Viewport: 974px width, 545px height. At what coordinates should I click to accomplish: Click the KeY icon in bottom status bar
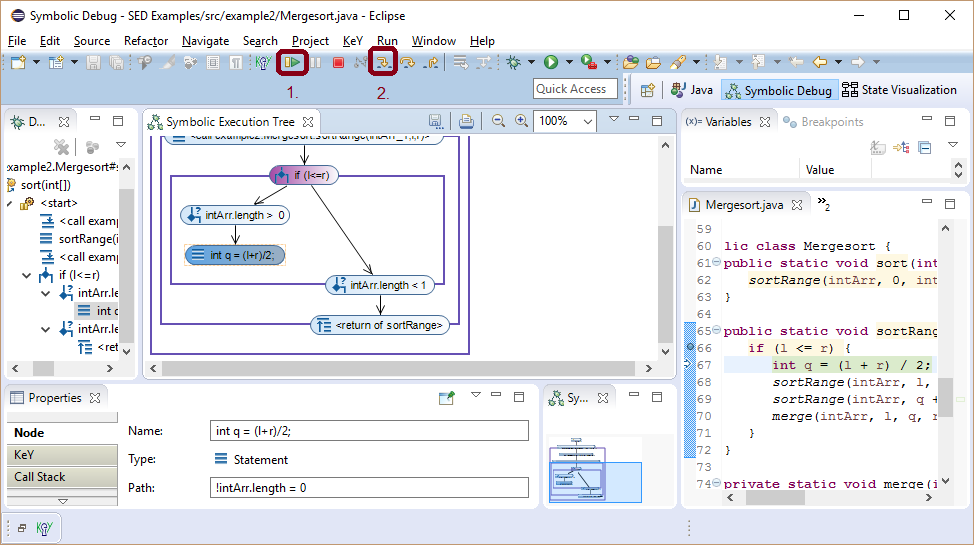coord(44,528)
